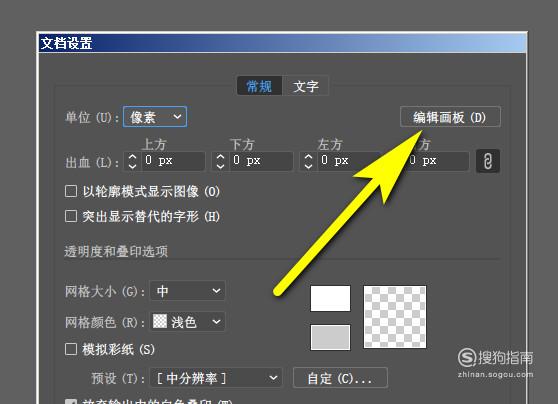Click the 编辑画板 (D) button

coord(450,117)
